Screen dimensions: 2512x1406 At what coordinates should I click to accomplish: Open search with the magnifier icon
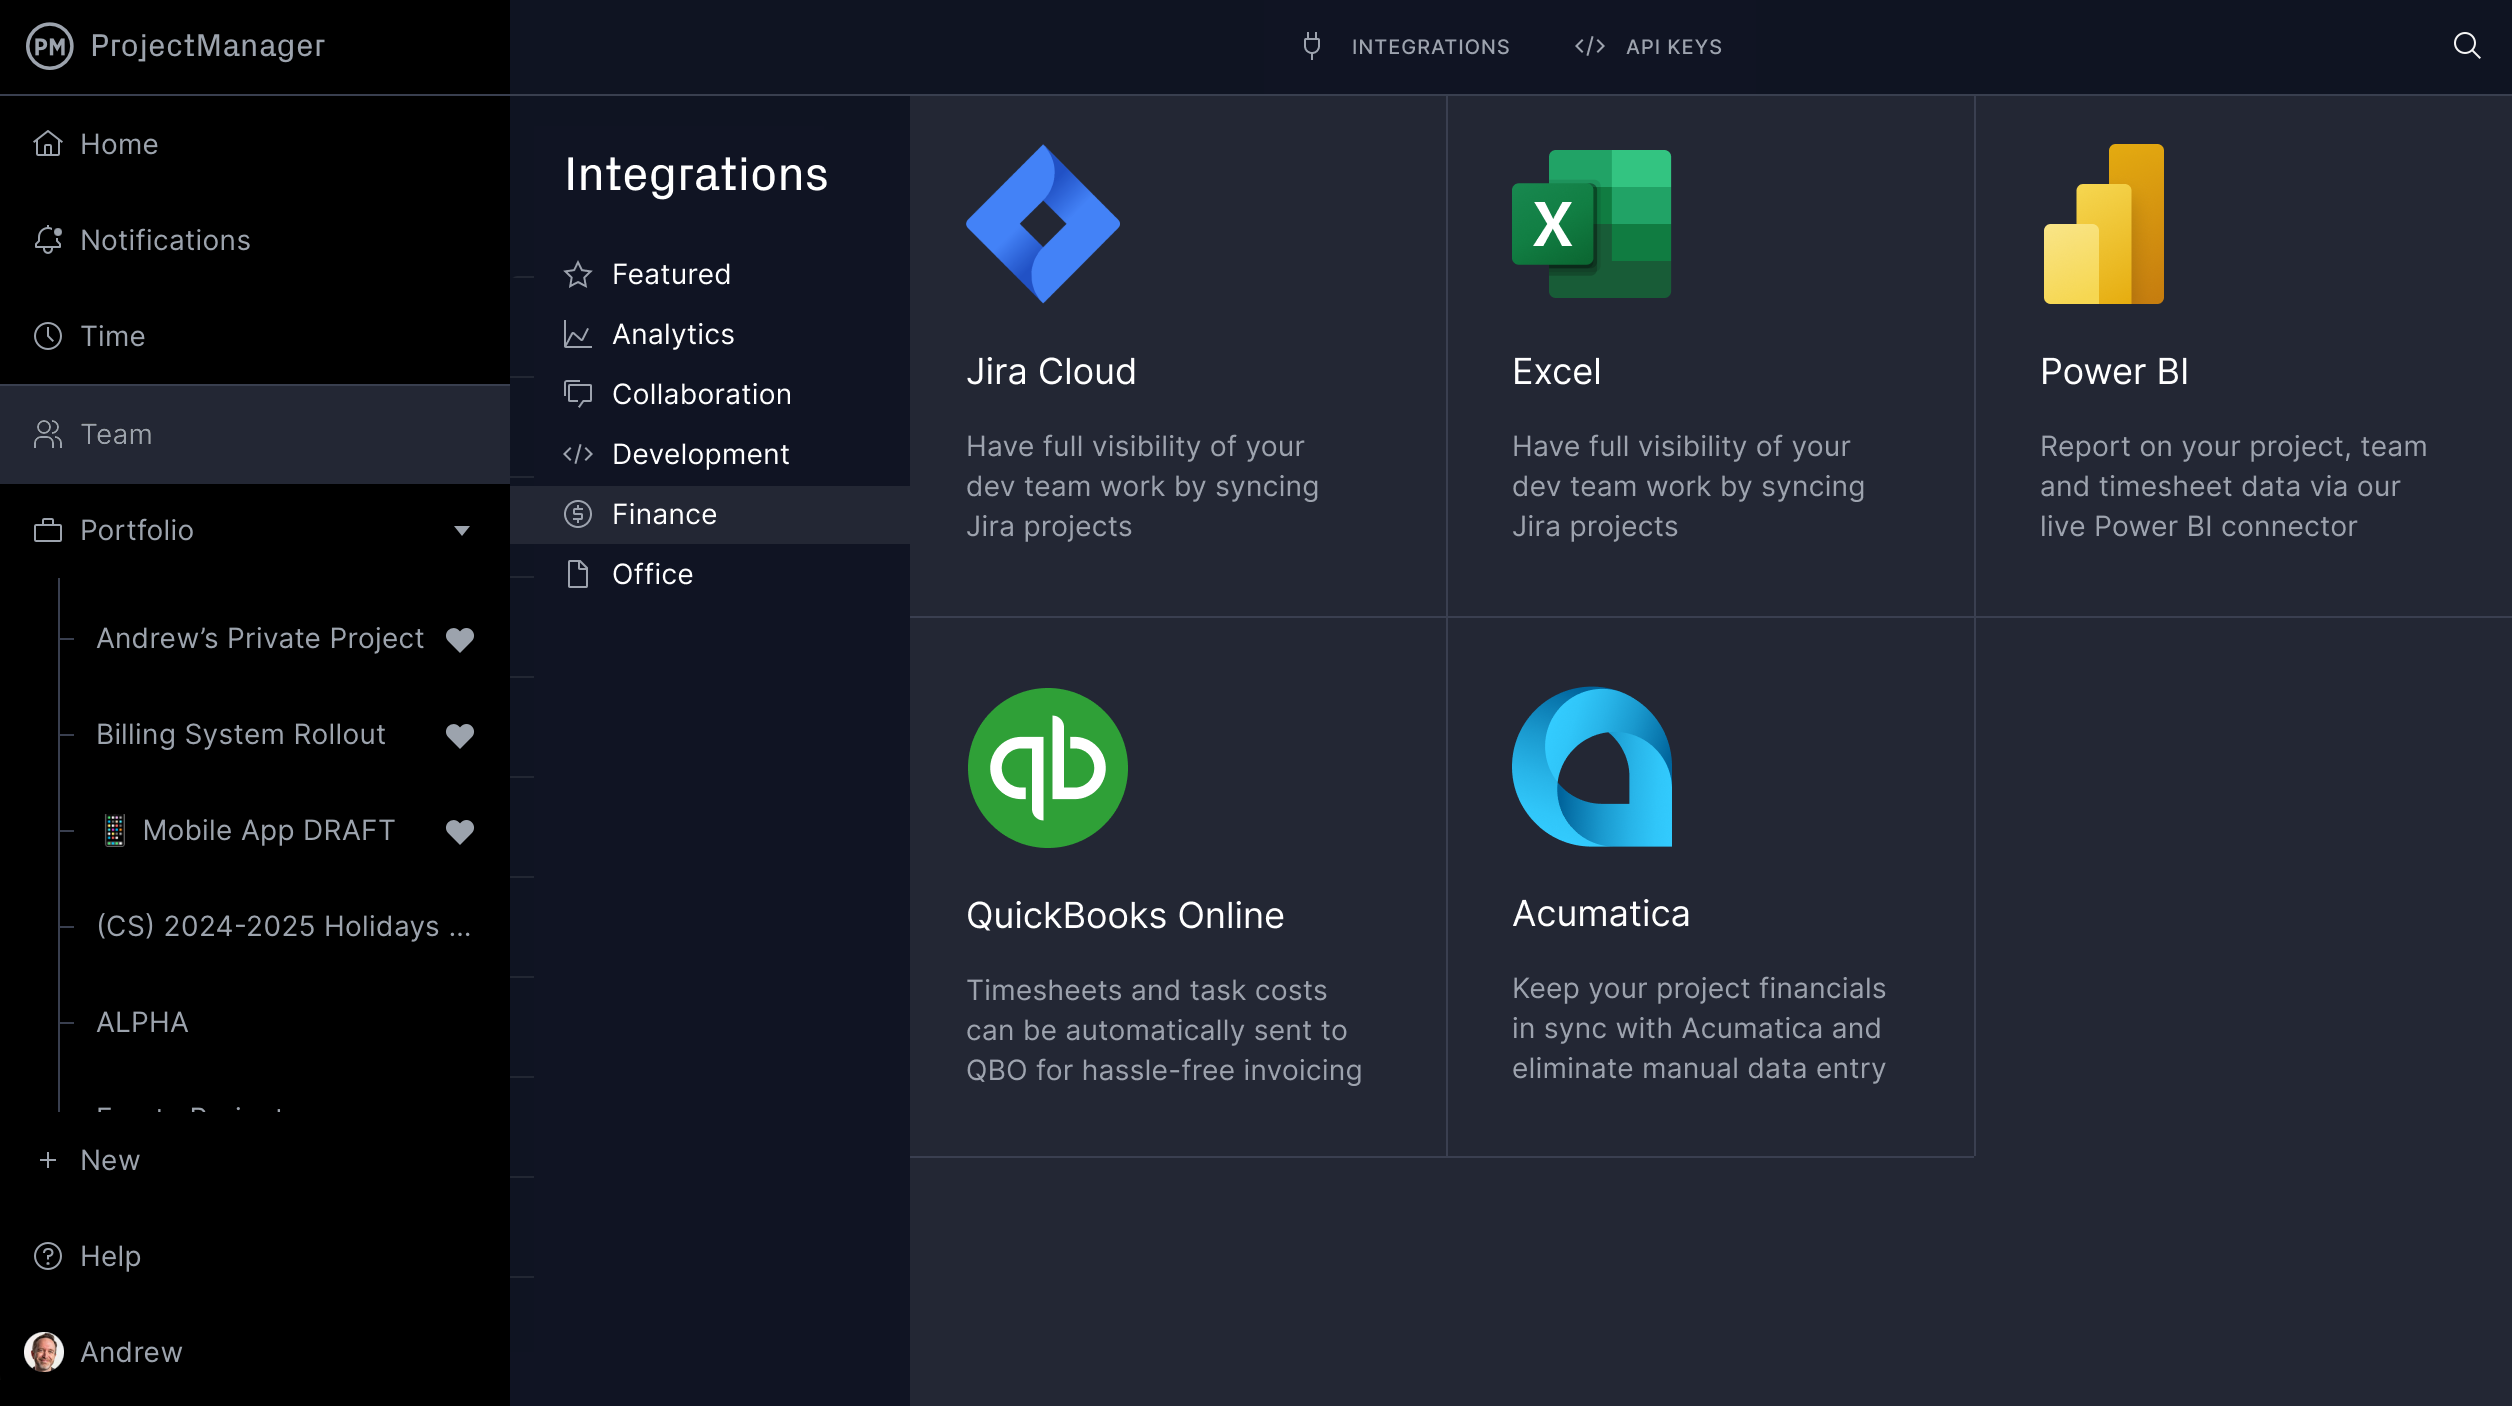(x=2467, y=46)
